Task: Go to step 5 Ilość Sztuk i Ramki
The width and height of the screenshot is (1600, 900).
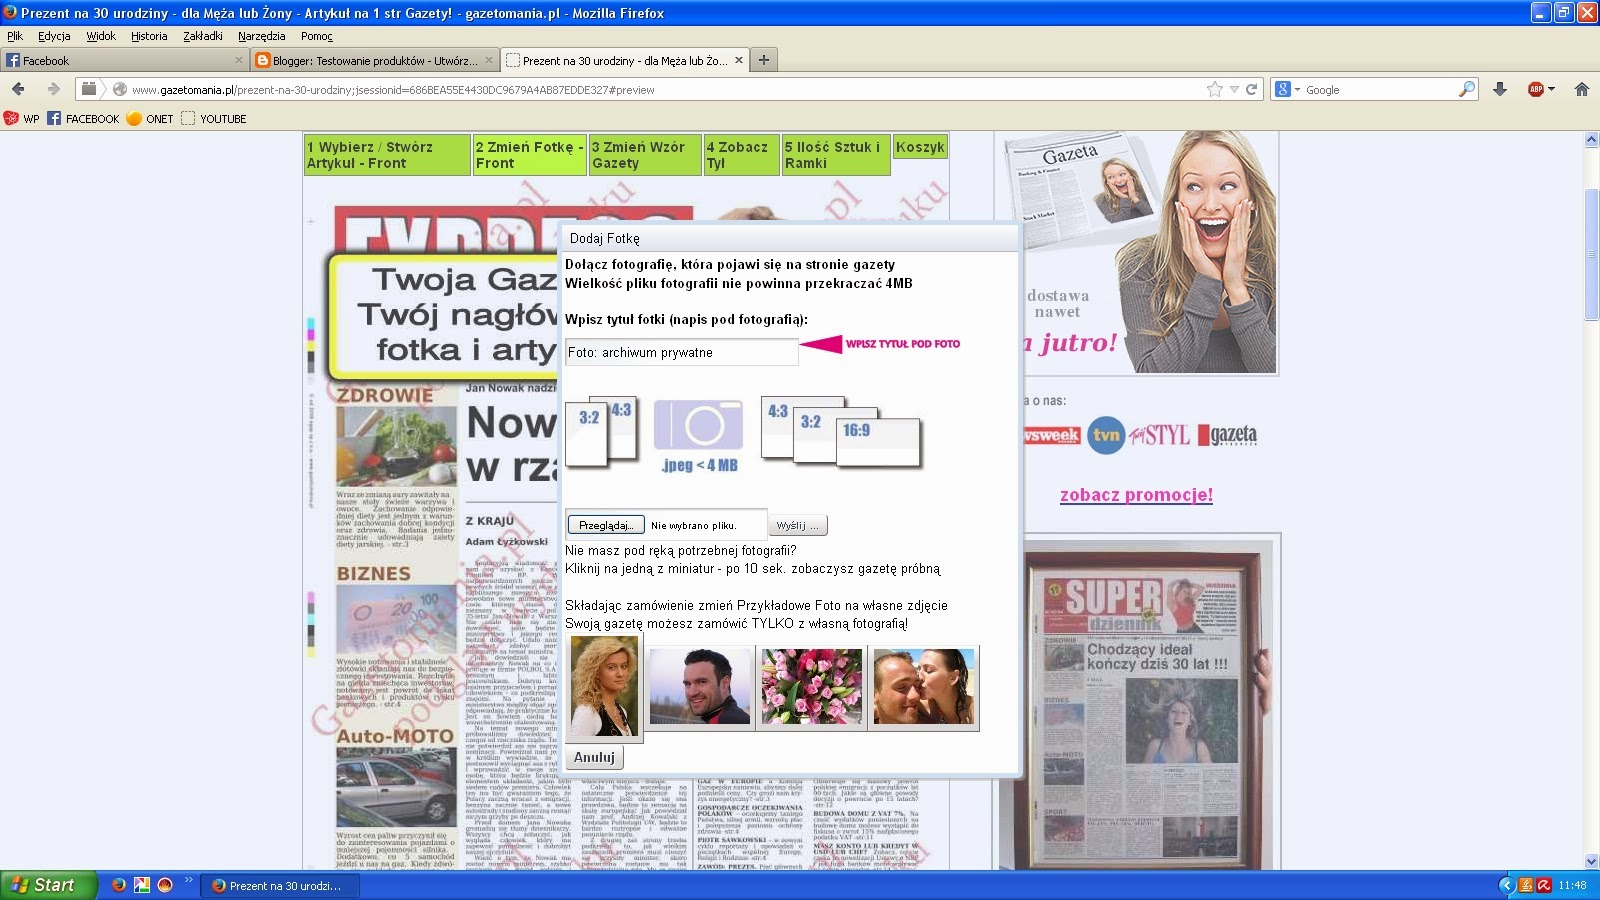Action: (x=836, y=155)
